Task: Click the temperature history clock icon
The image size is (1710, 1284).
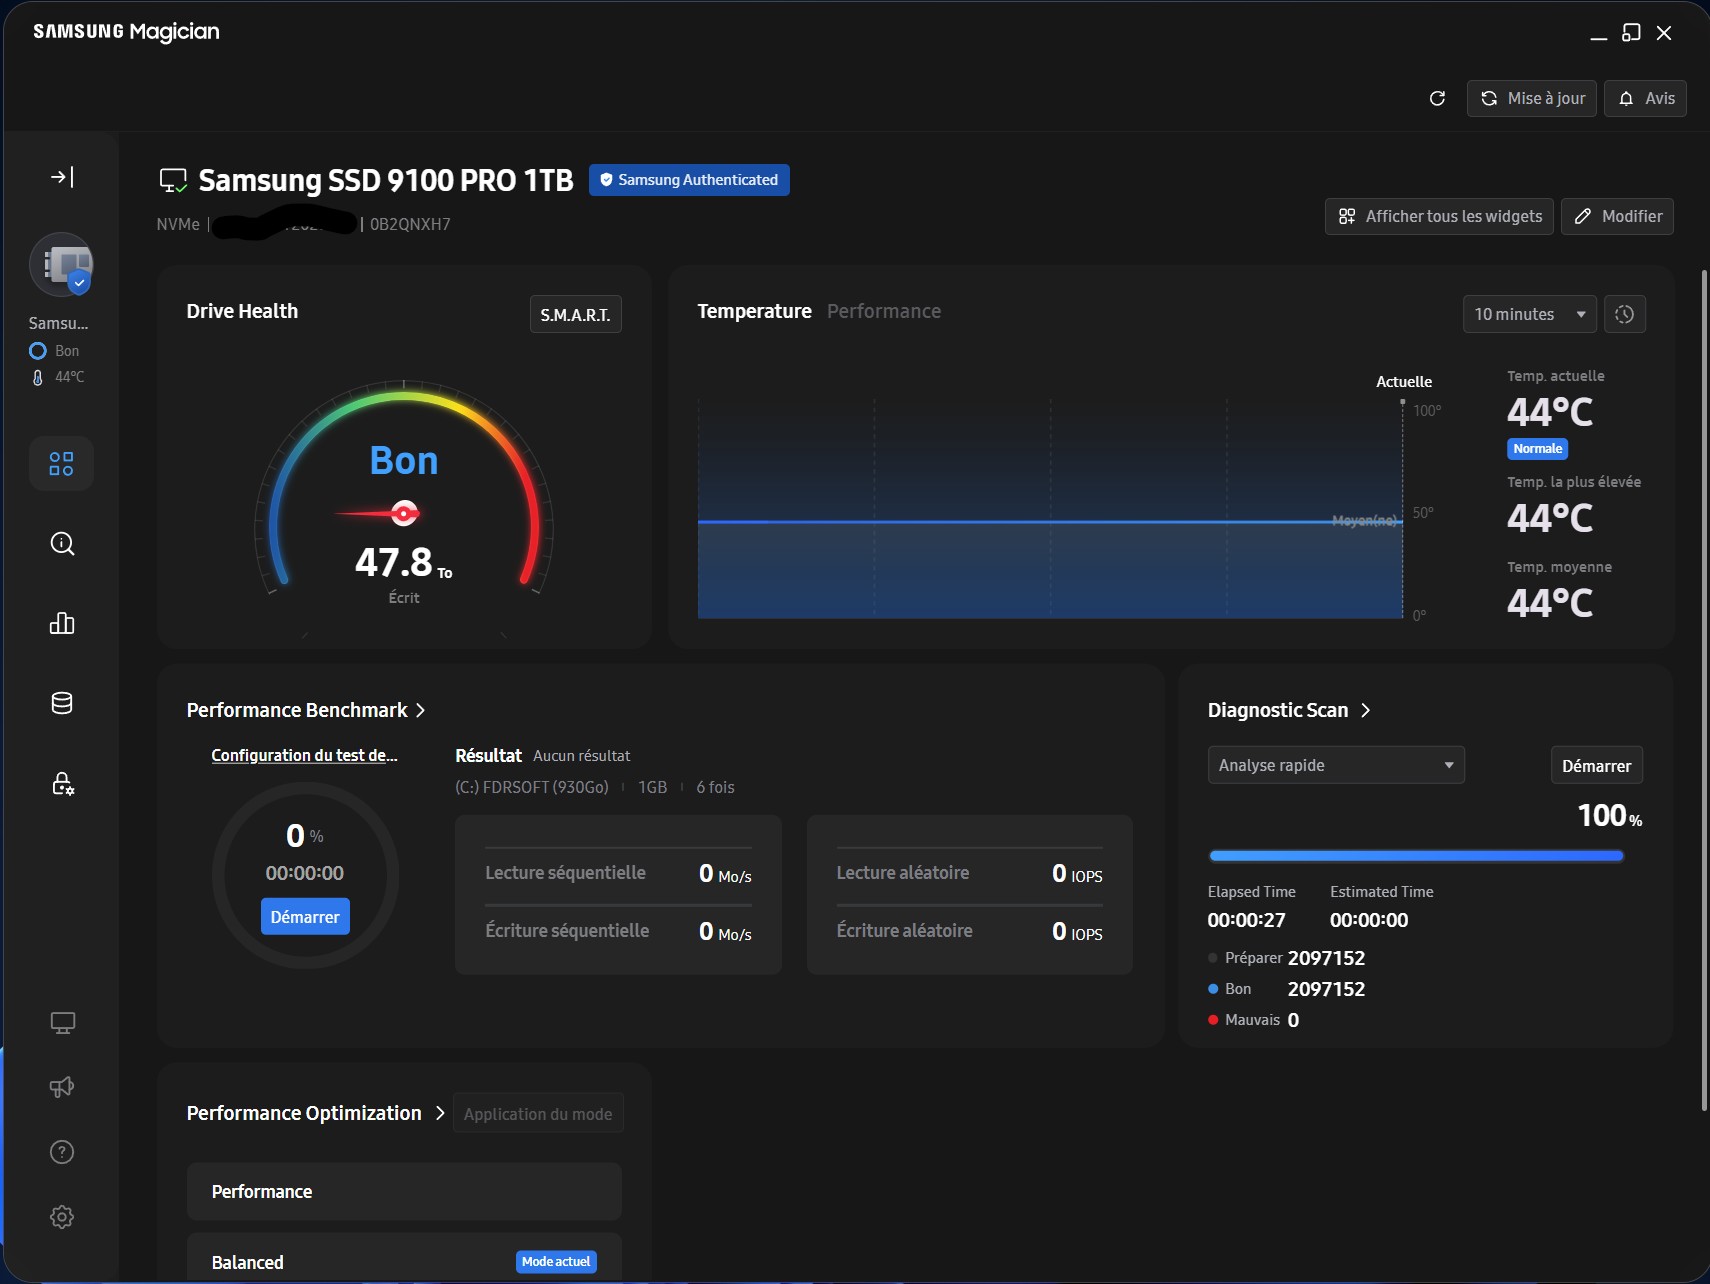Action: point(1624,314)
